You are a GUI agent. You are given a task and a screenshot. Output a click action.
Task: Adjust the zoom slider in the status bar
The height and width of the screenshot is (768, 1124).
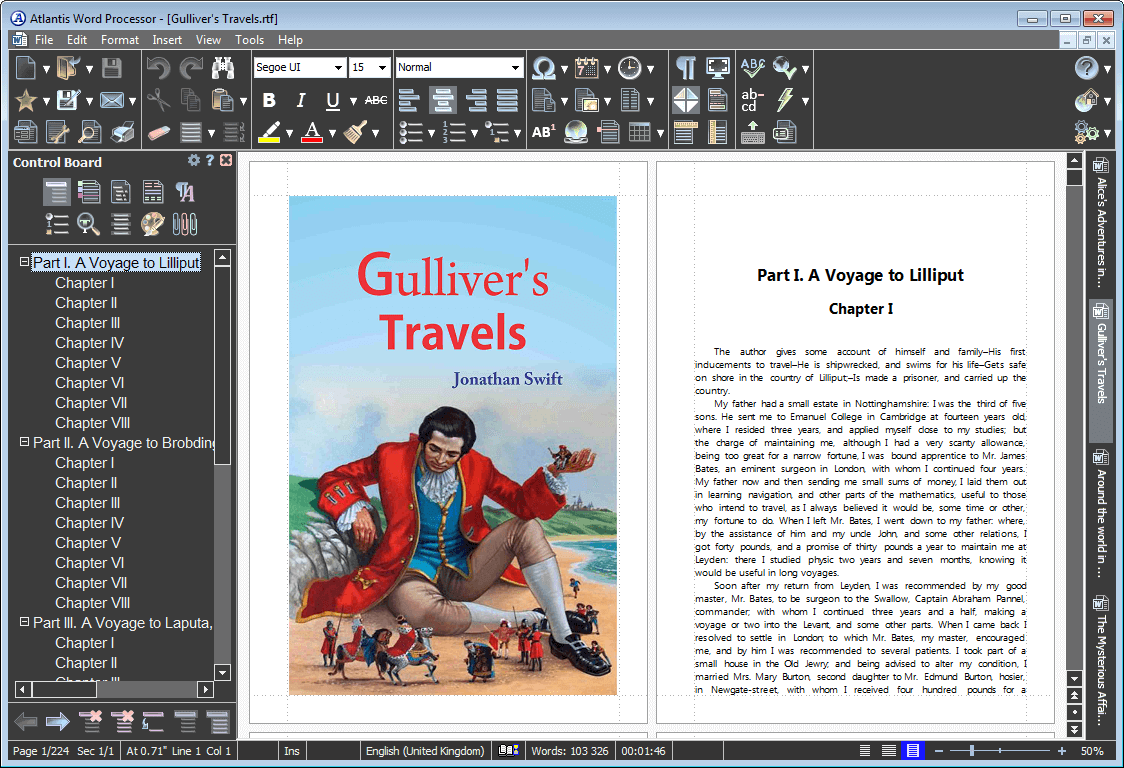[x=972, y=750]
